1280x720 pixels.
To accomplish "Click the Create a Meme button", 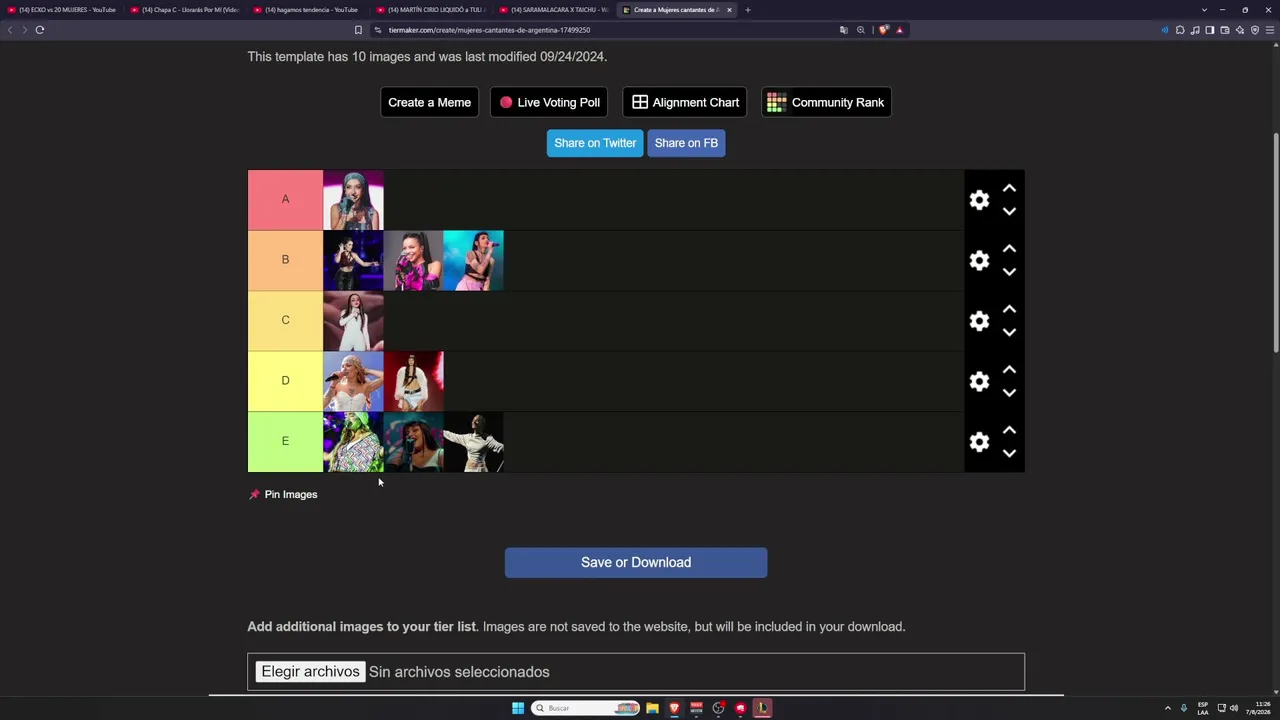I will (x=429, y=102).
